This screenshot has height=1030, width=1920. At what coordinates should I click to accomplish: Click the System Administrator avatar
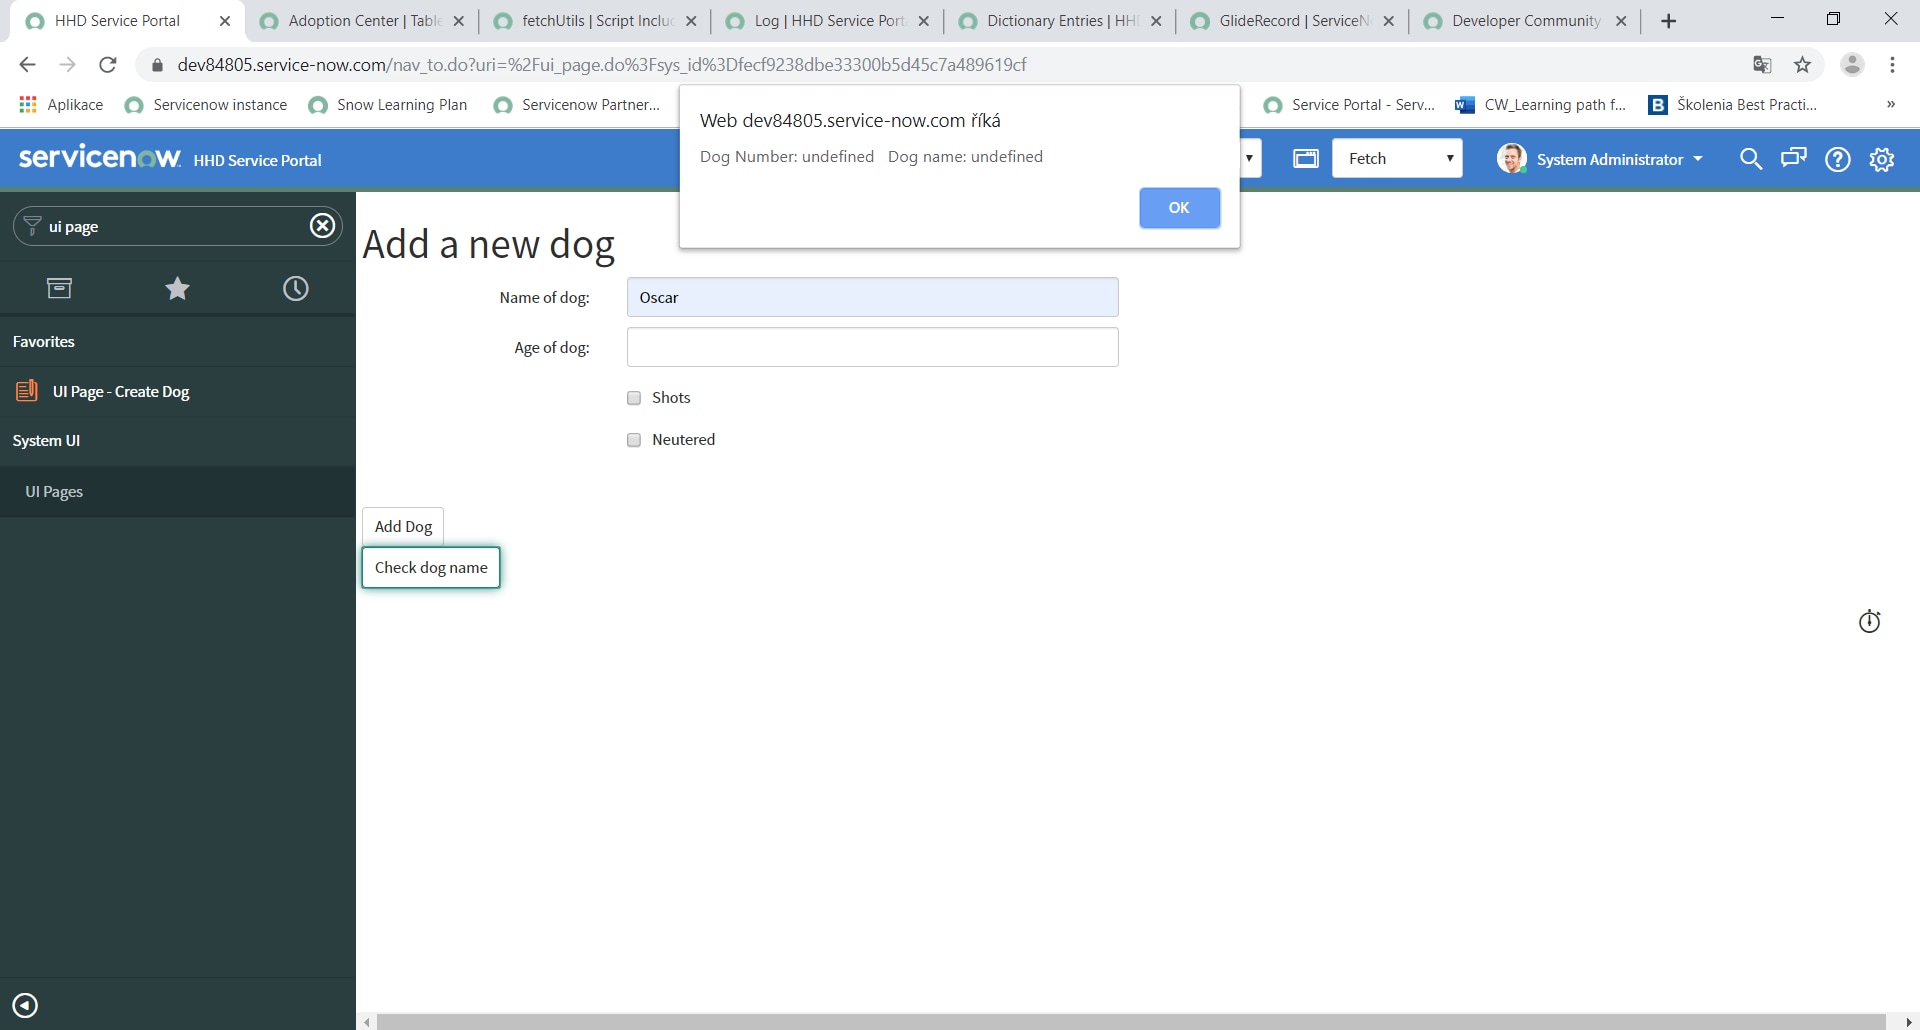coord(1511,158)
